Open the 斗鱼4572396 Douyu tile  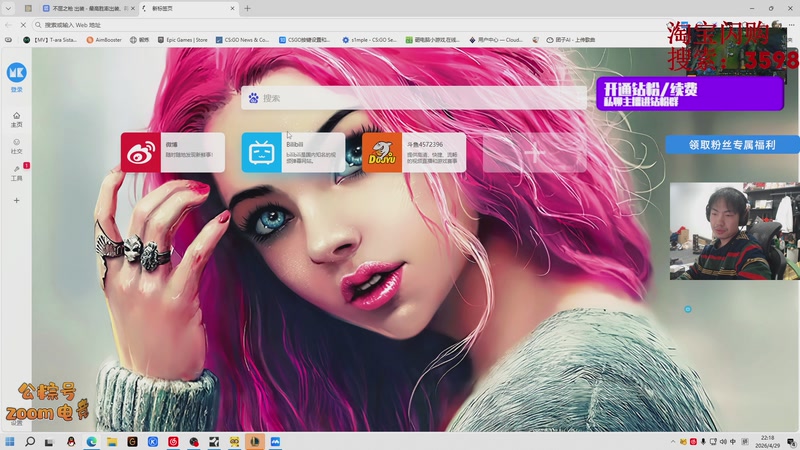[414, 153]
